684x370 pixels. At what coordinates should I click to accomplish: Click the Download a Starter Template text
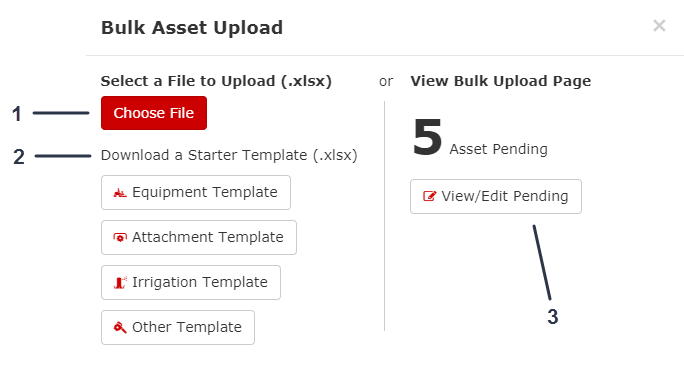229,155
